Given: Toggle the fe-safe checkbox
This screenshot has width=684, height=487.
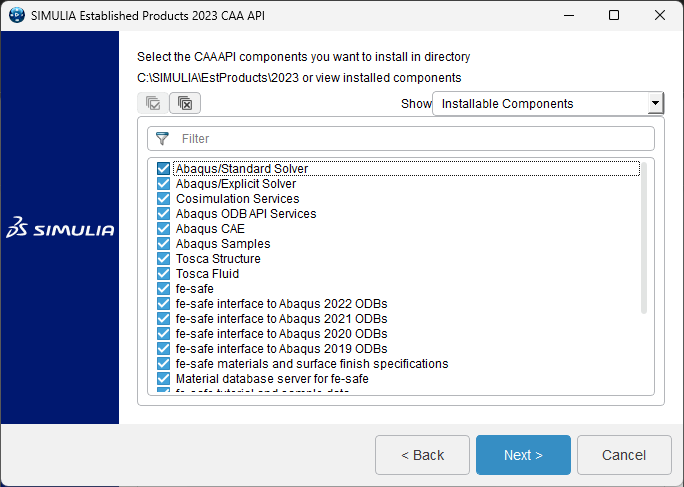Looking at the screenshot, I should coord(164,288).
